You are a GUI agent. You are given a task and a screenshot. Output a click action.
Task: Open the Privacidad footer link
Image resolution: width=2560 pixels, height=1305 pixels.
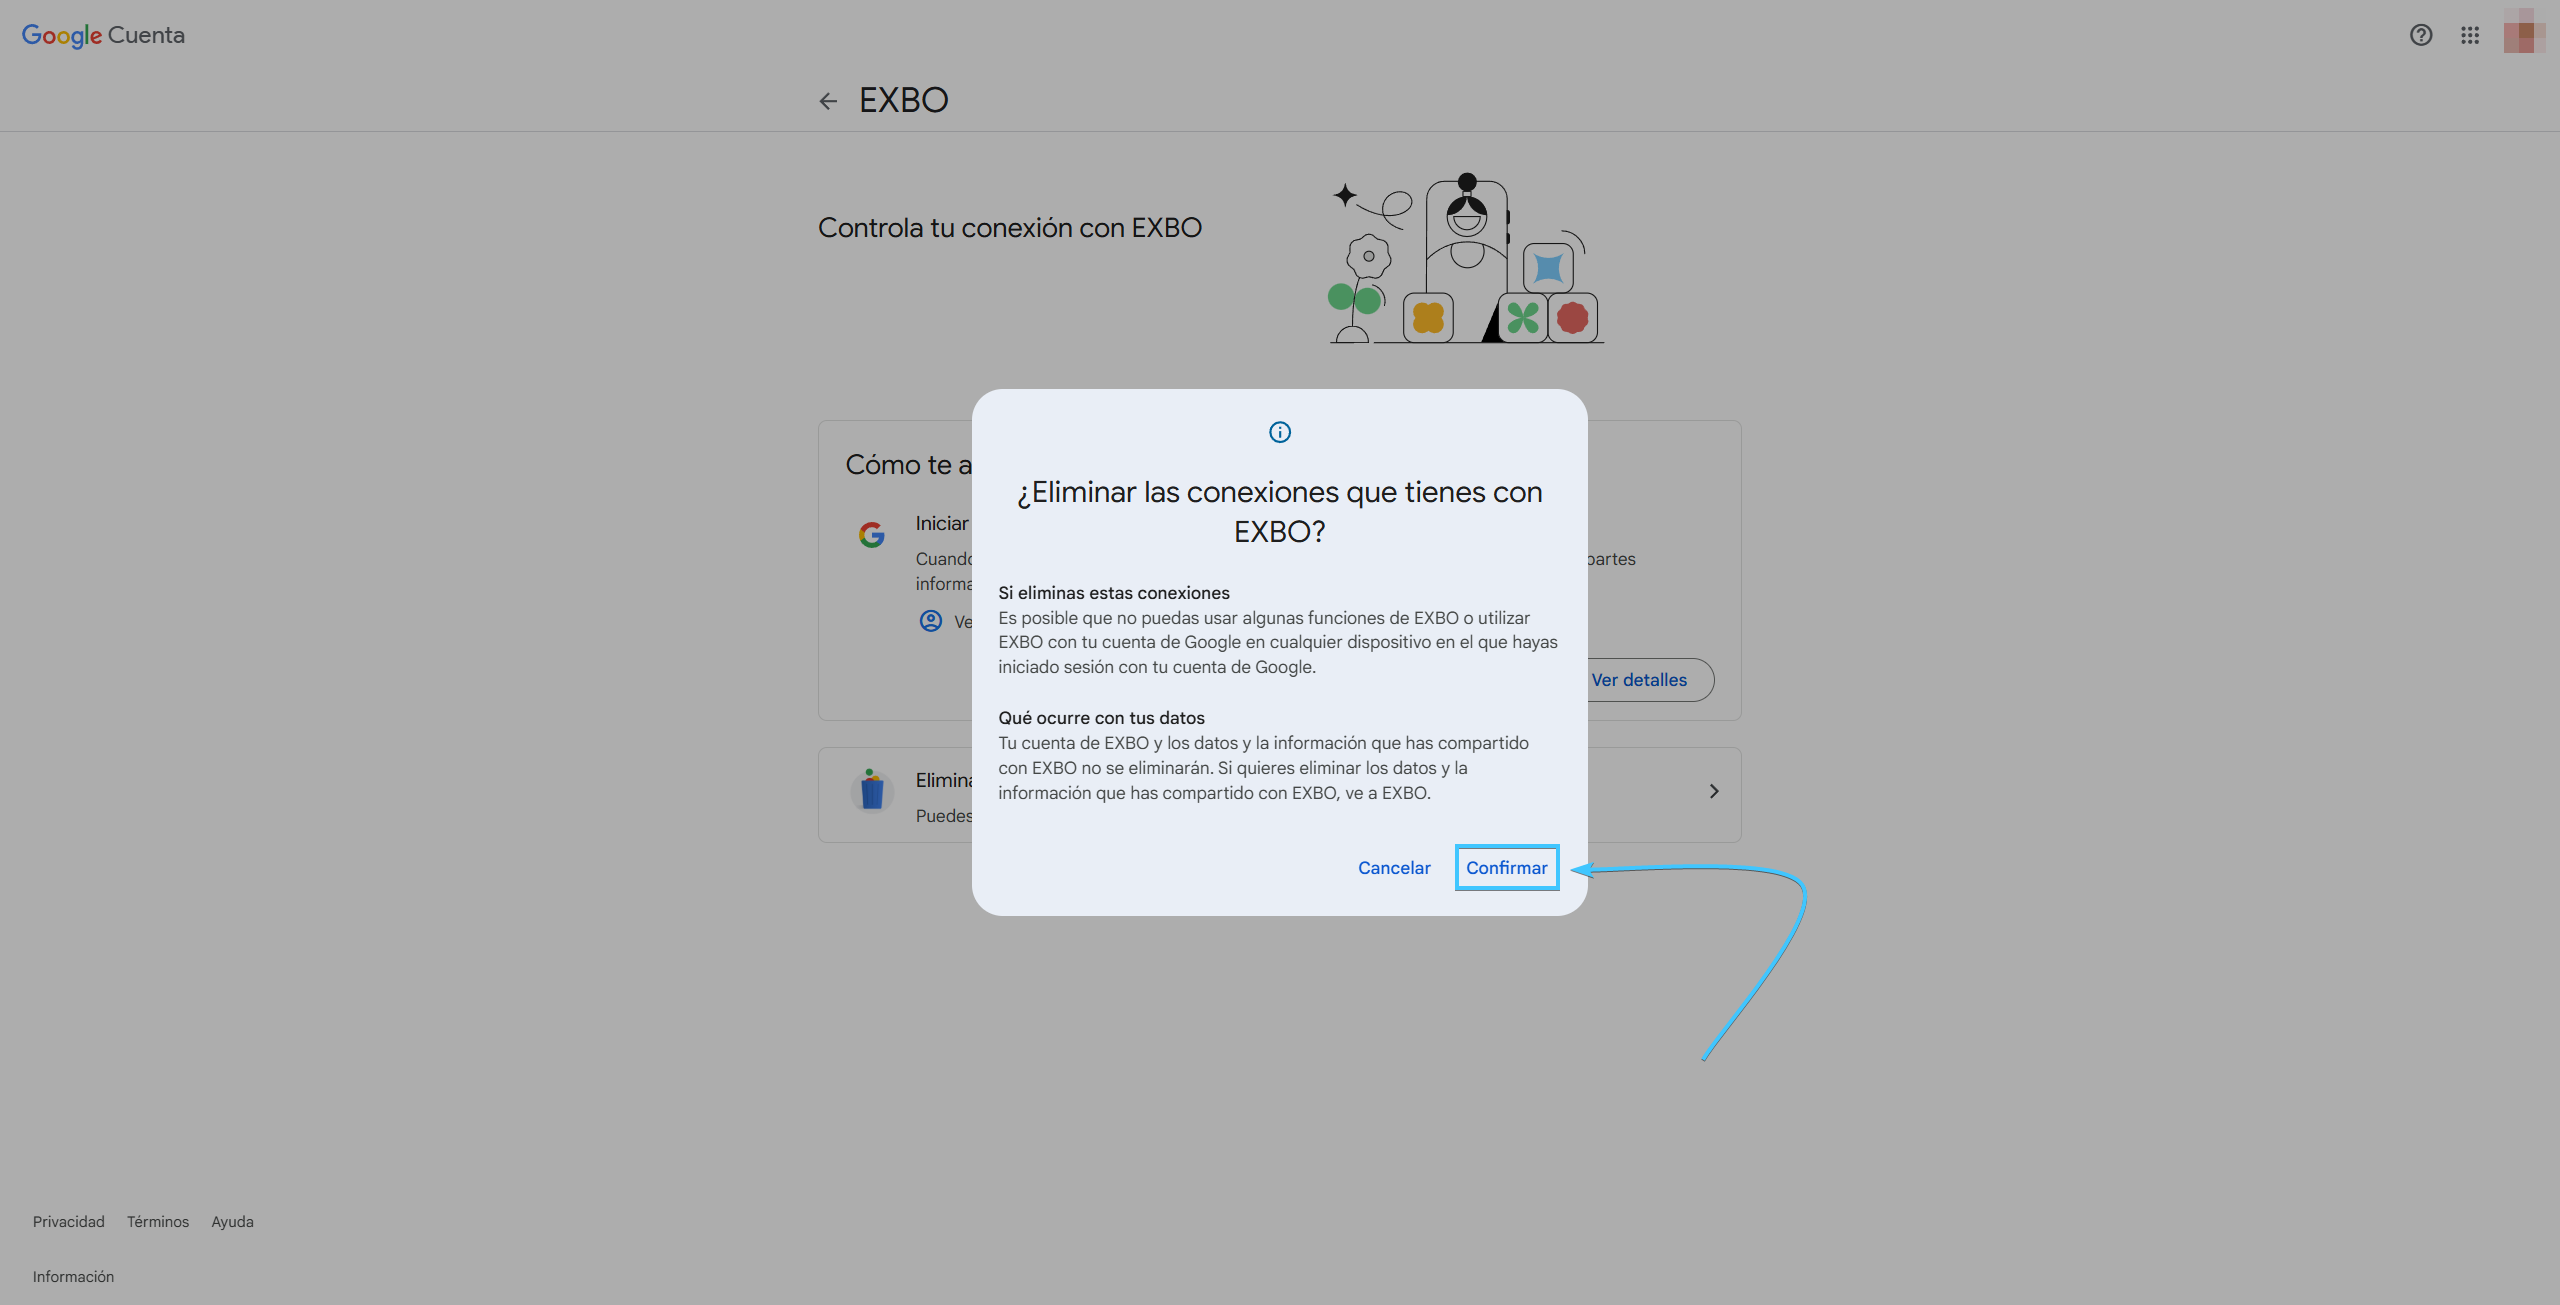[69, 1222]
